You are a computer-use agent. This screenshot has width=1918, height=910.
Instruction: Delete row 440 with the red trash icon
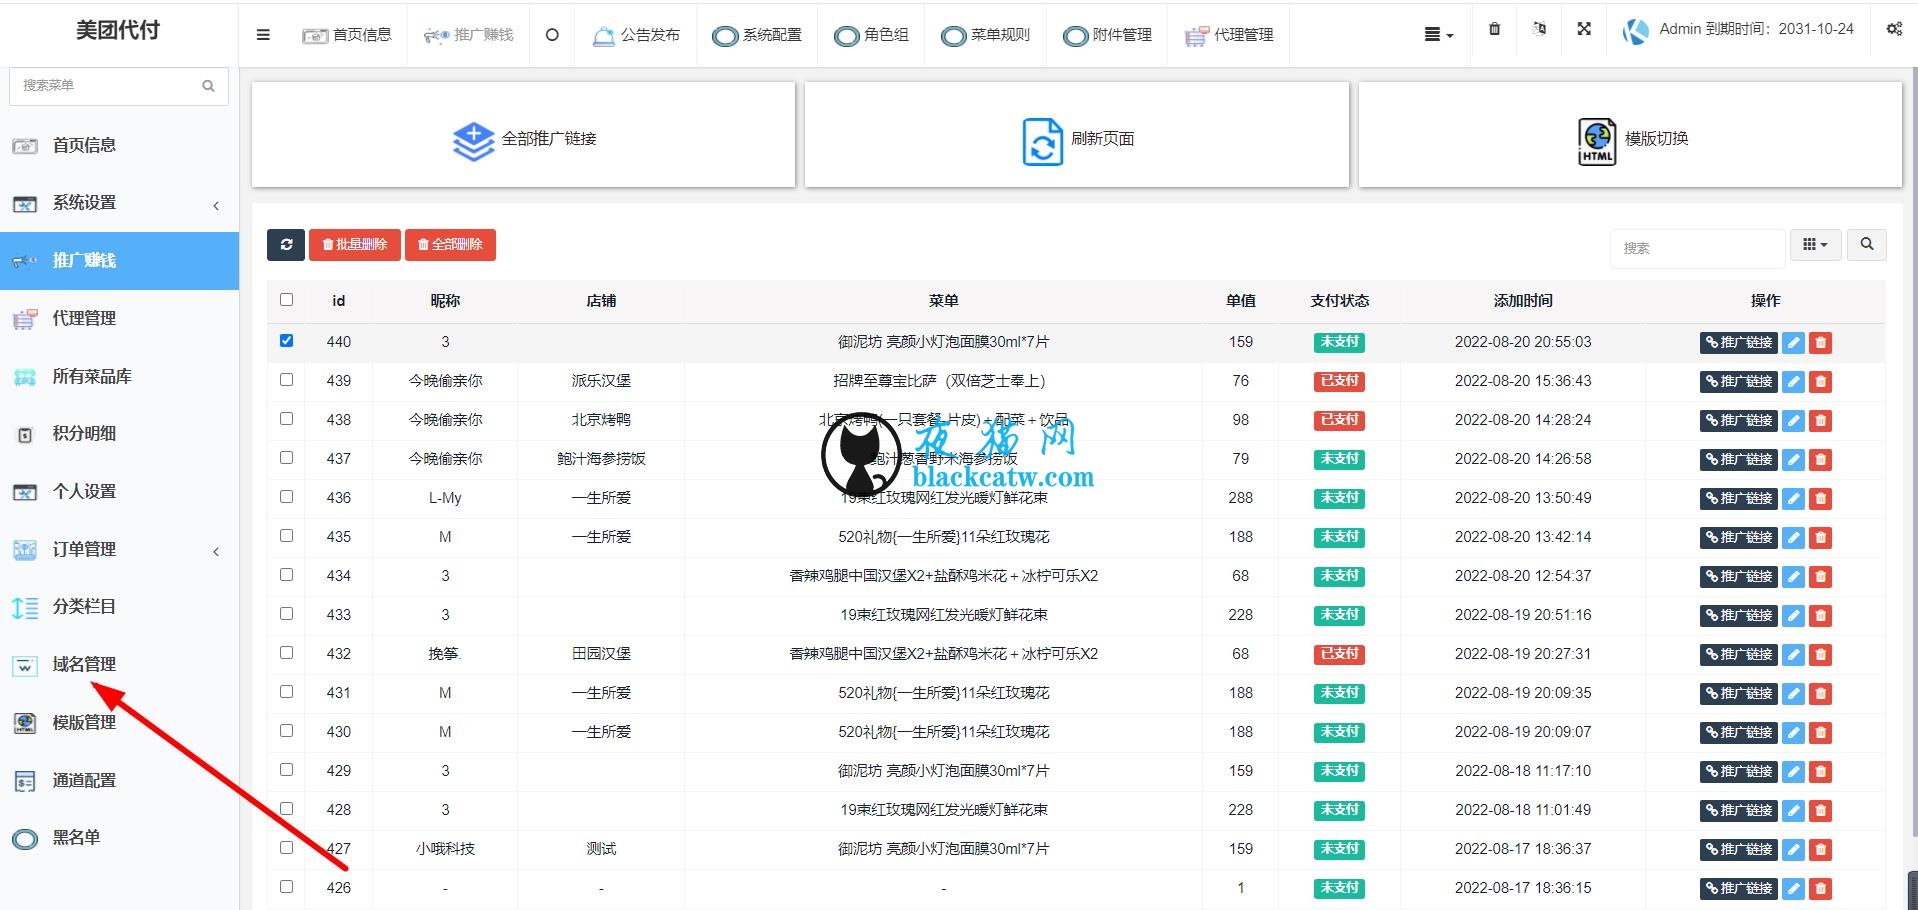1821,343
